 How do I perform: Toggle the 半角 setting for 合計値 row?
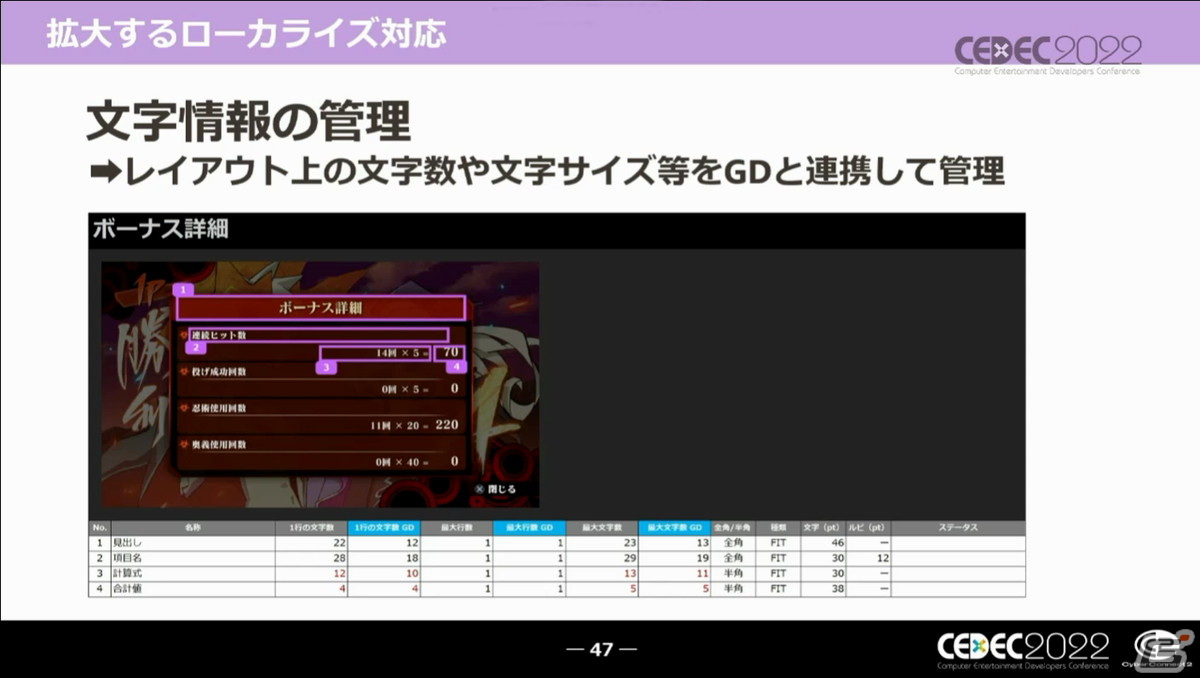coord(735,587)
